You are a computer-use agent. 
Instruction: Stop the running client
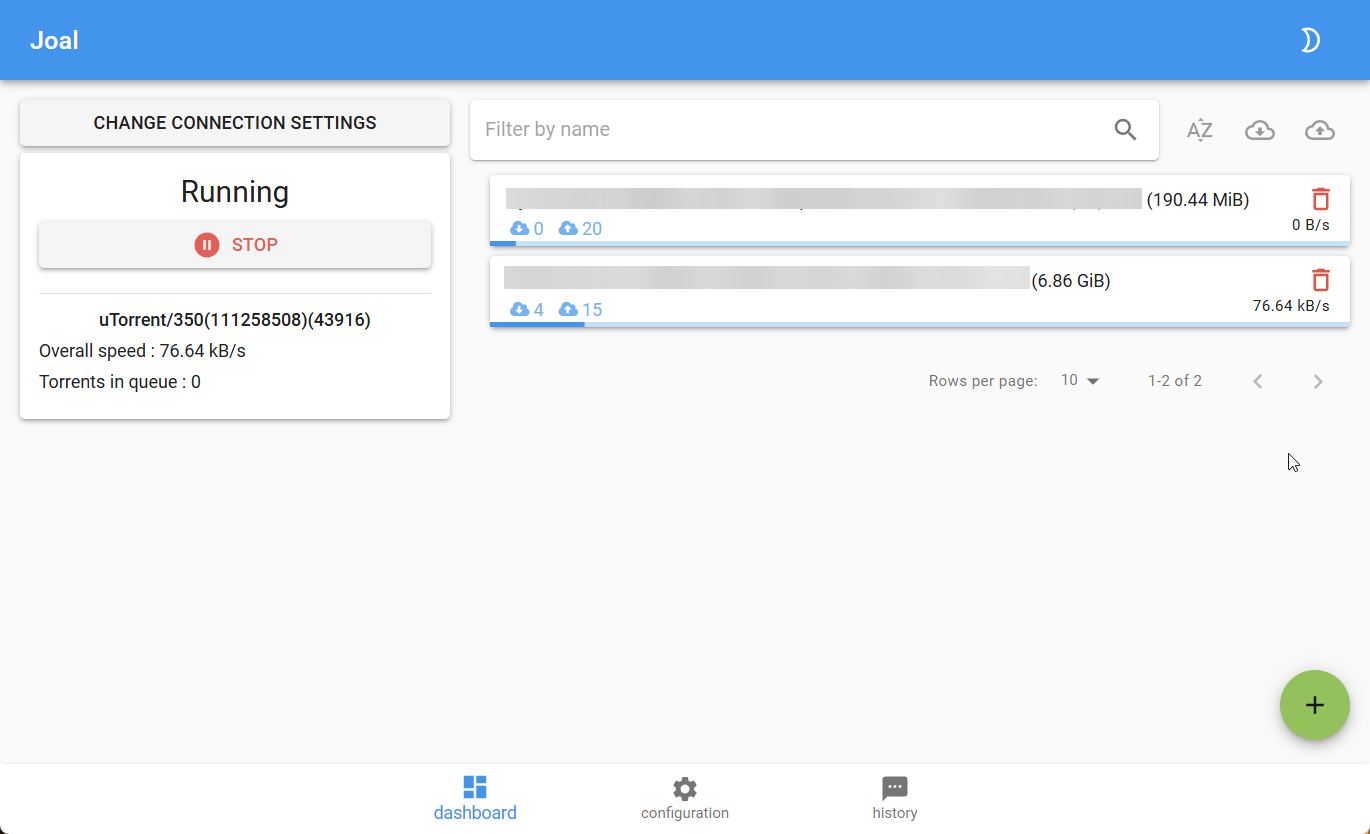[x=235, y=245]
